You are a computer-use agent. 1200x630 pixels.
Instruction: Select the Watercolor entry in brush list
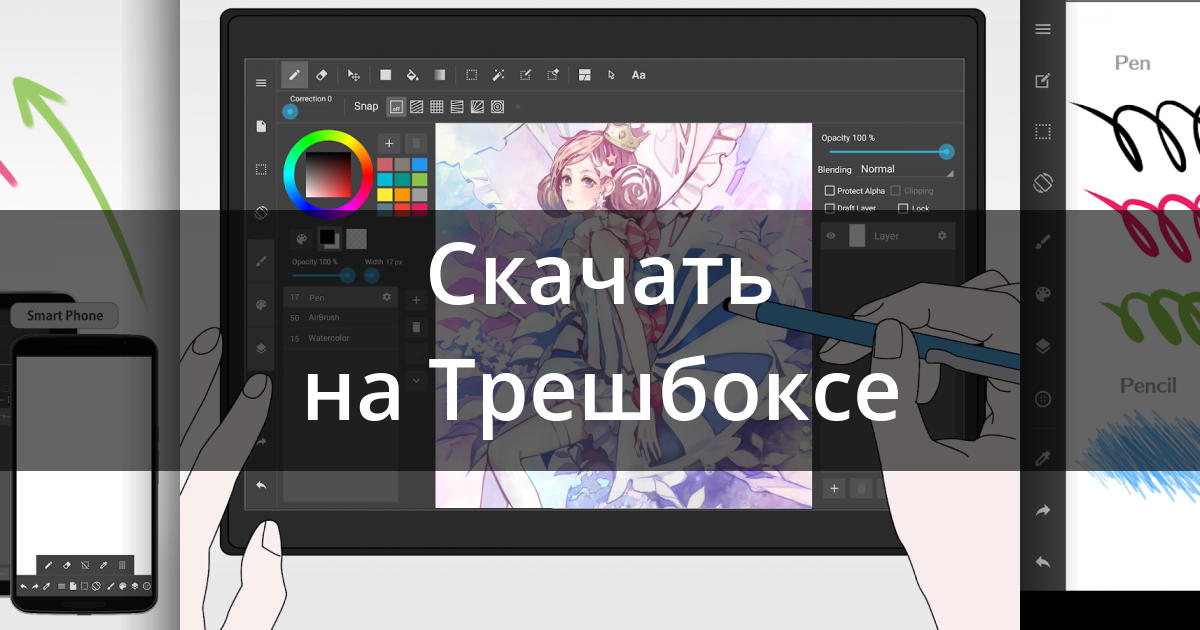coord(340,338)
